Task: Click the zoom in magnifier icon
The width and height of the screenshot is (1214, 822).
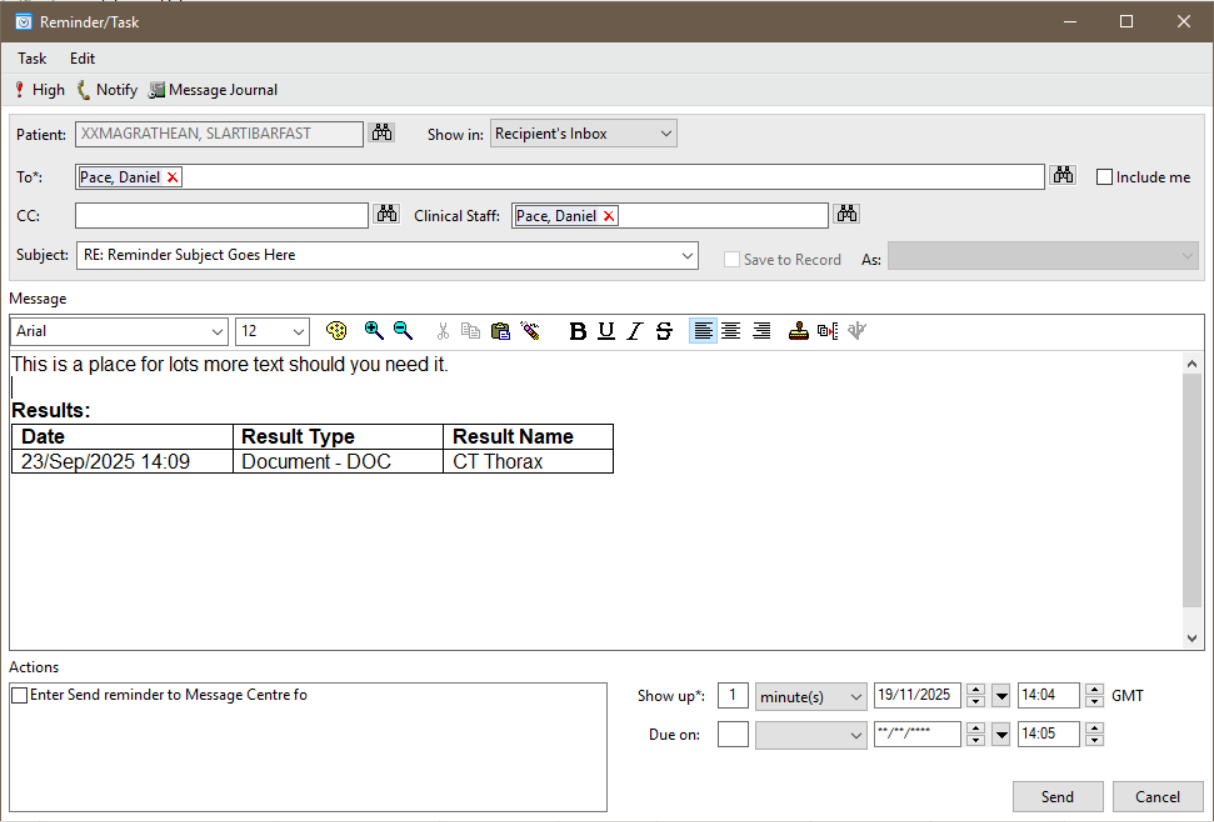Action: [x=374, y=331]
